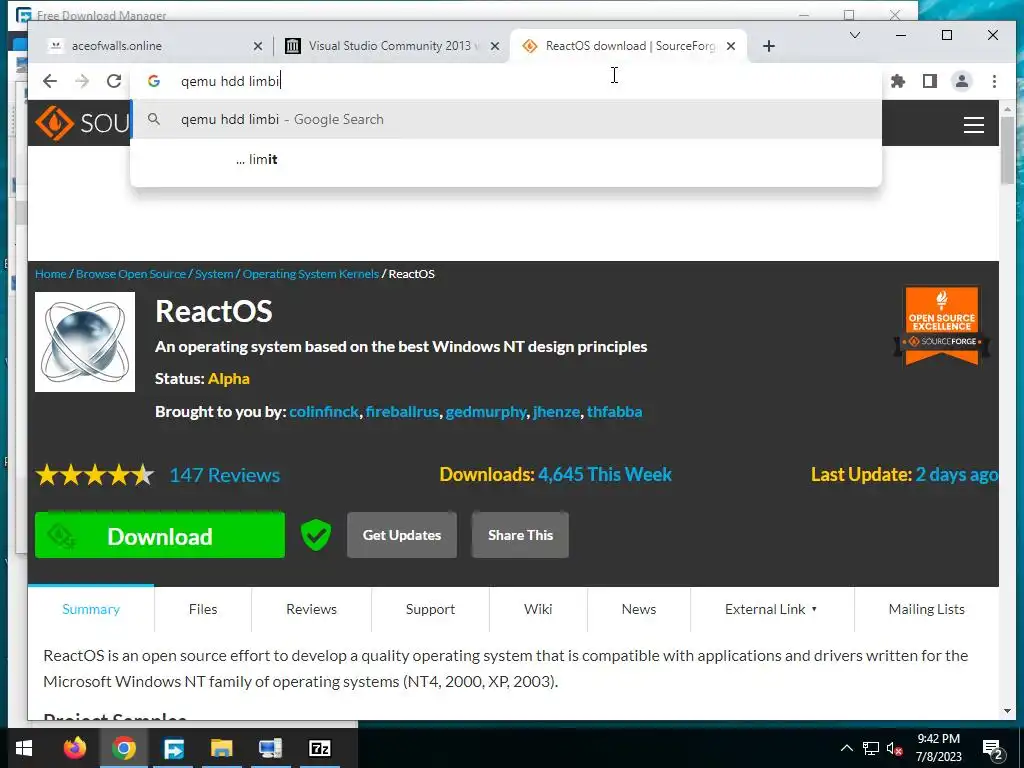Open the Mailing Lists tab

[927, 609]
